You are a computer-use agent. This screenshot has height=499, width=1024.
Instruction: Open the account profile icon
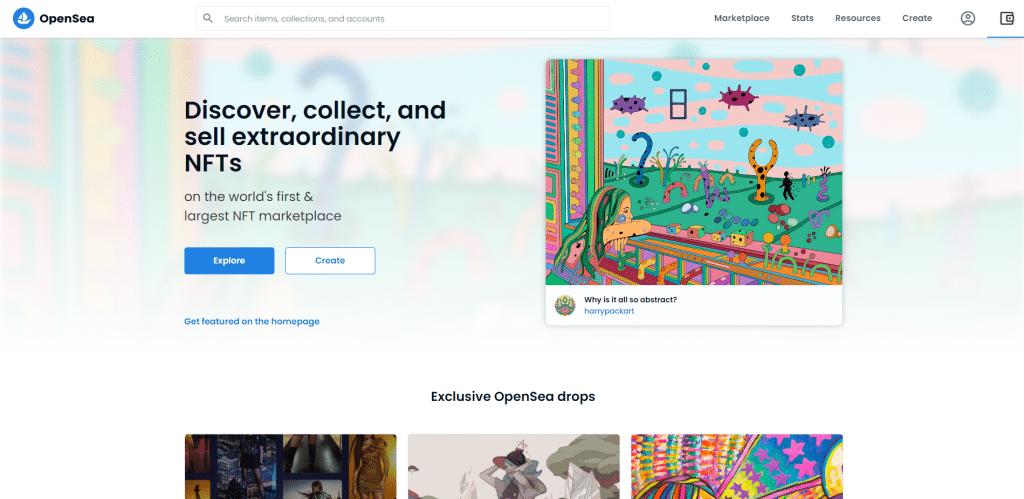tap(968, 18)
